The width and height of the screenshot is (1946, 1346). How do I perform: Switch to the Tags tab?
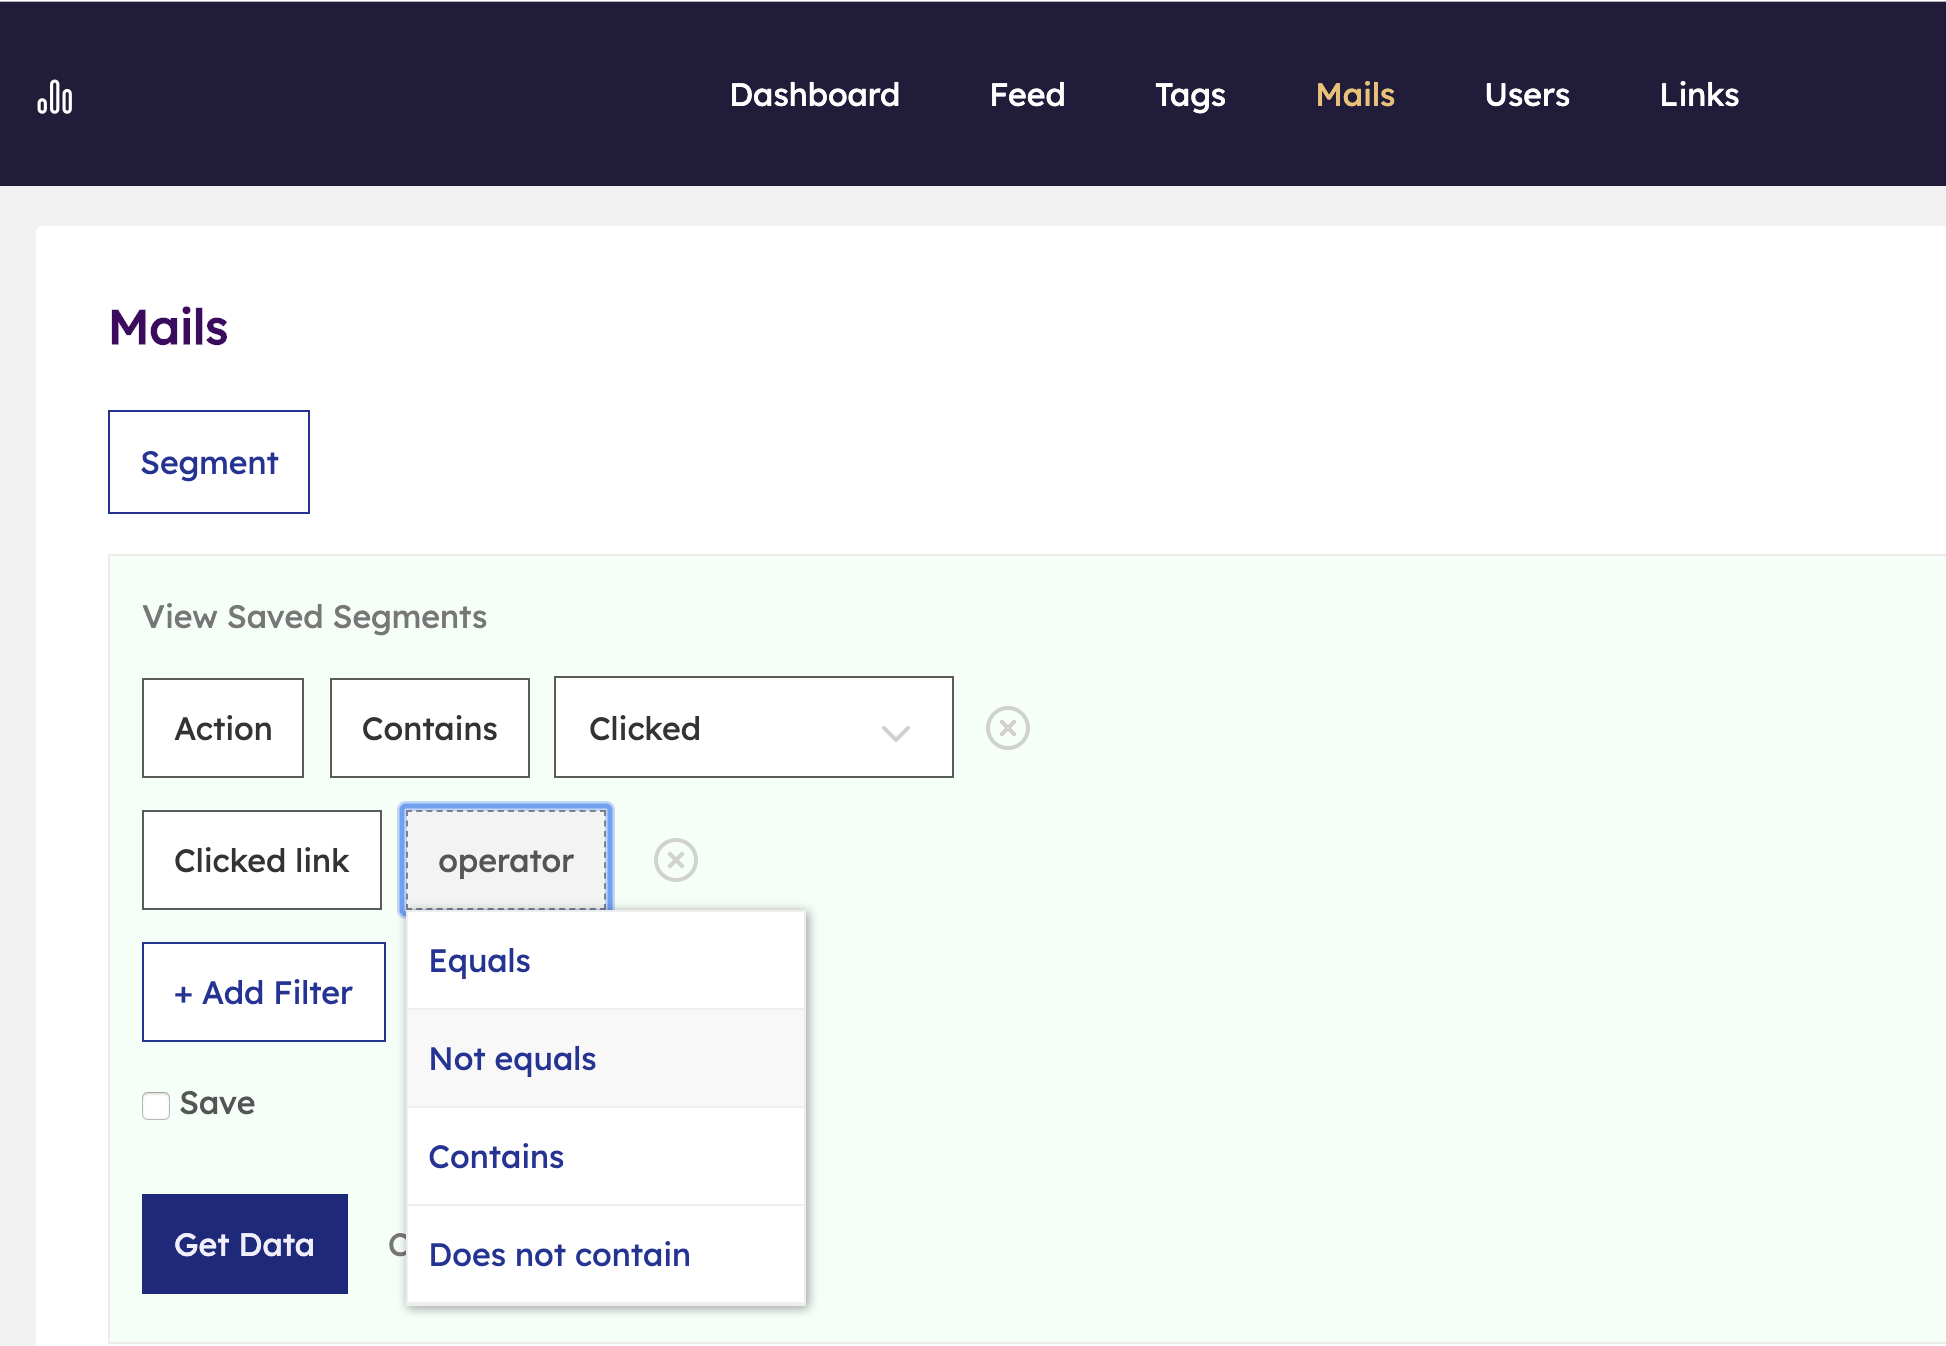point(1190,95)
